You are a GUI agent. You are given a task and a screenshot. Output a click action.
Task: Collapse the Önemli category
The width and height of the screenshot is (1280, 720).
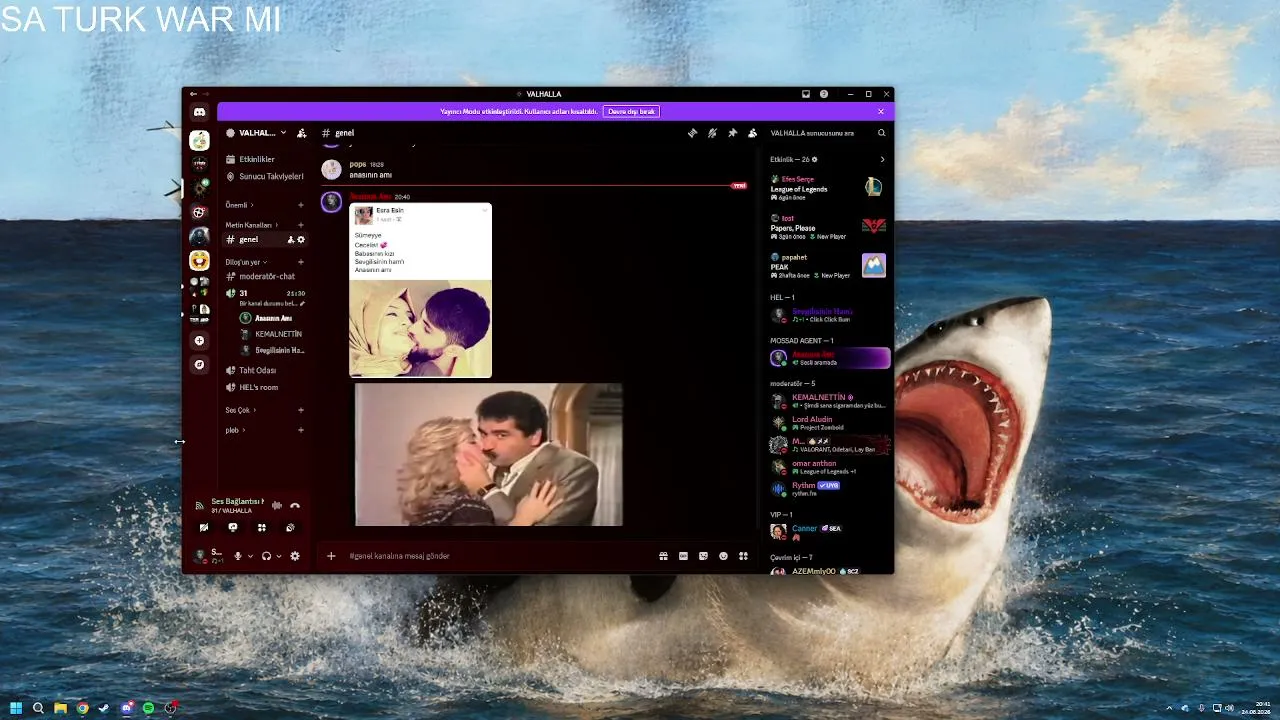(x=240, y=205)
